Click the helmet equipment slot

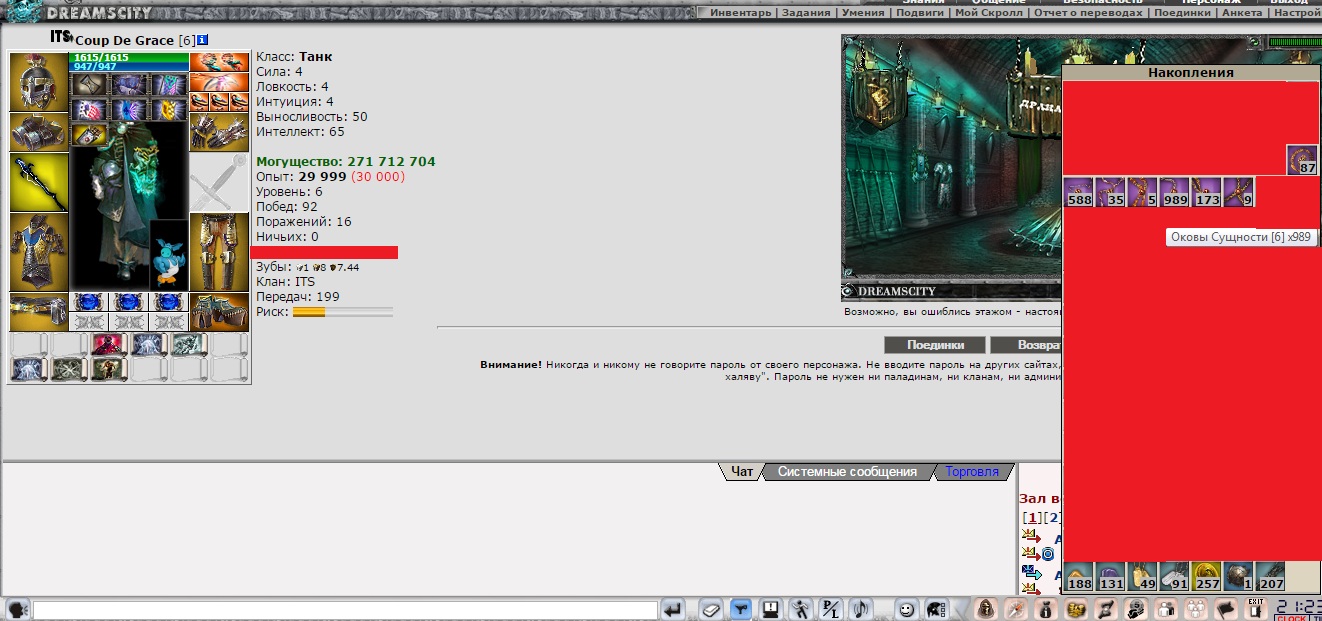pyautogui.click(x=38, y=82)
